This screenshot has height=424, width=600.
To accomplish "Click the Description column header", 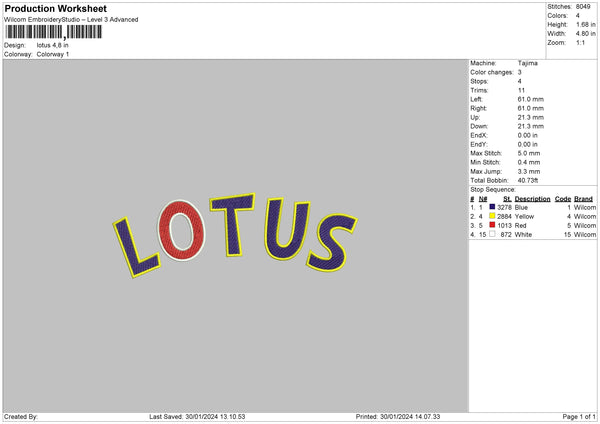I will [532, 199].
